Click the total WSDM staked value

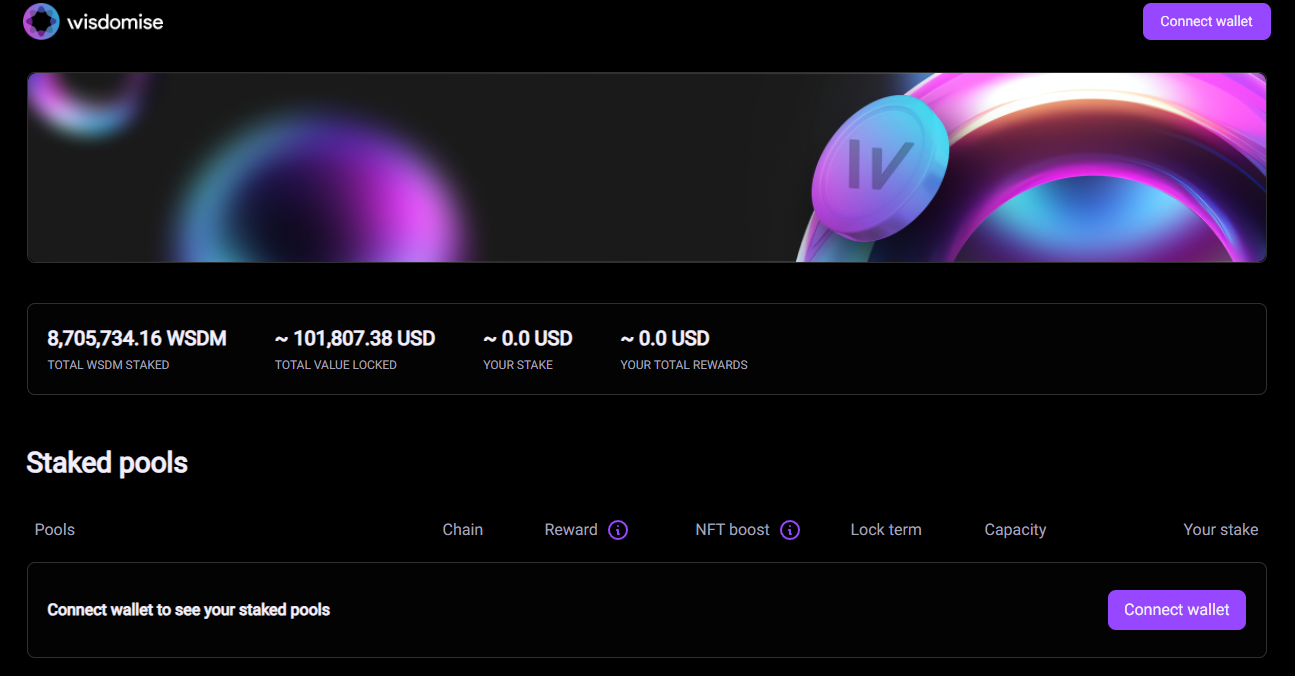tap(137, 339)
